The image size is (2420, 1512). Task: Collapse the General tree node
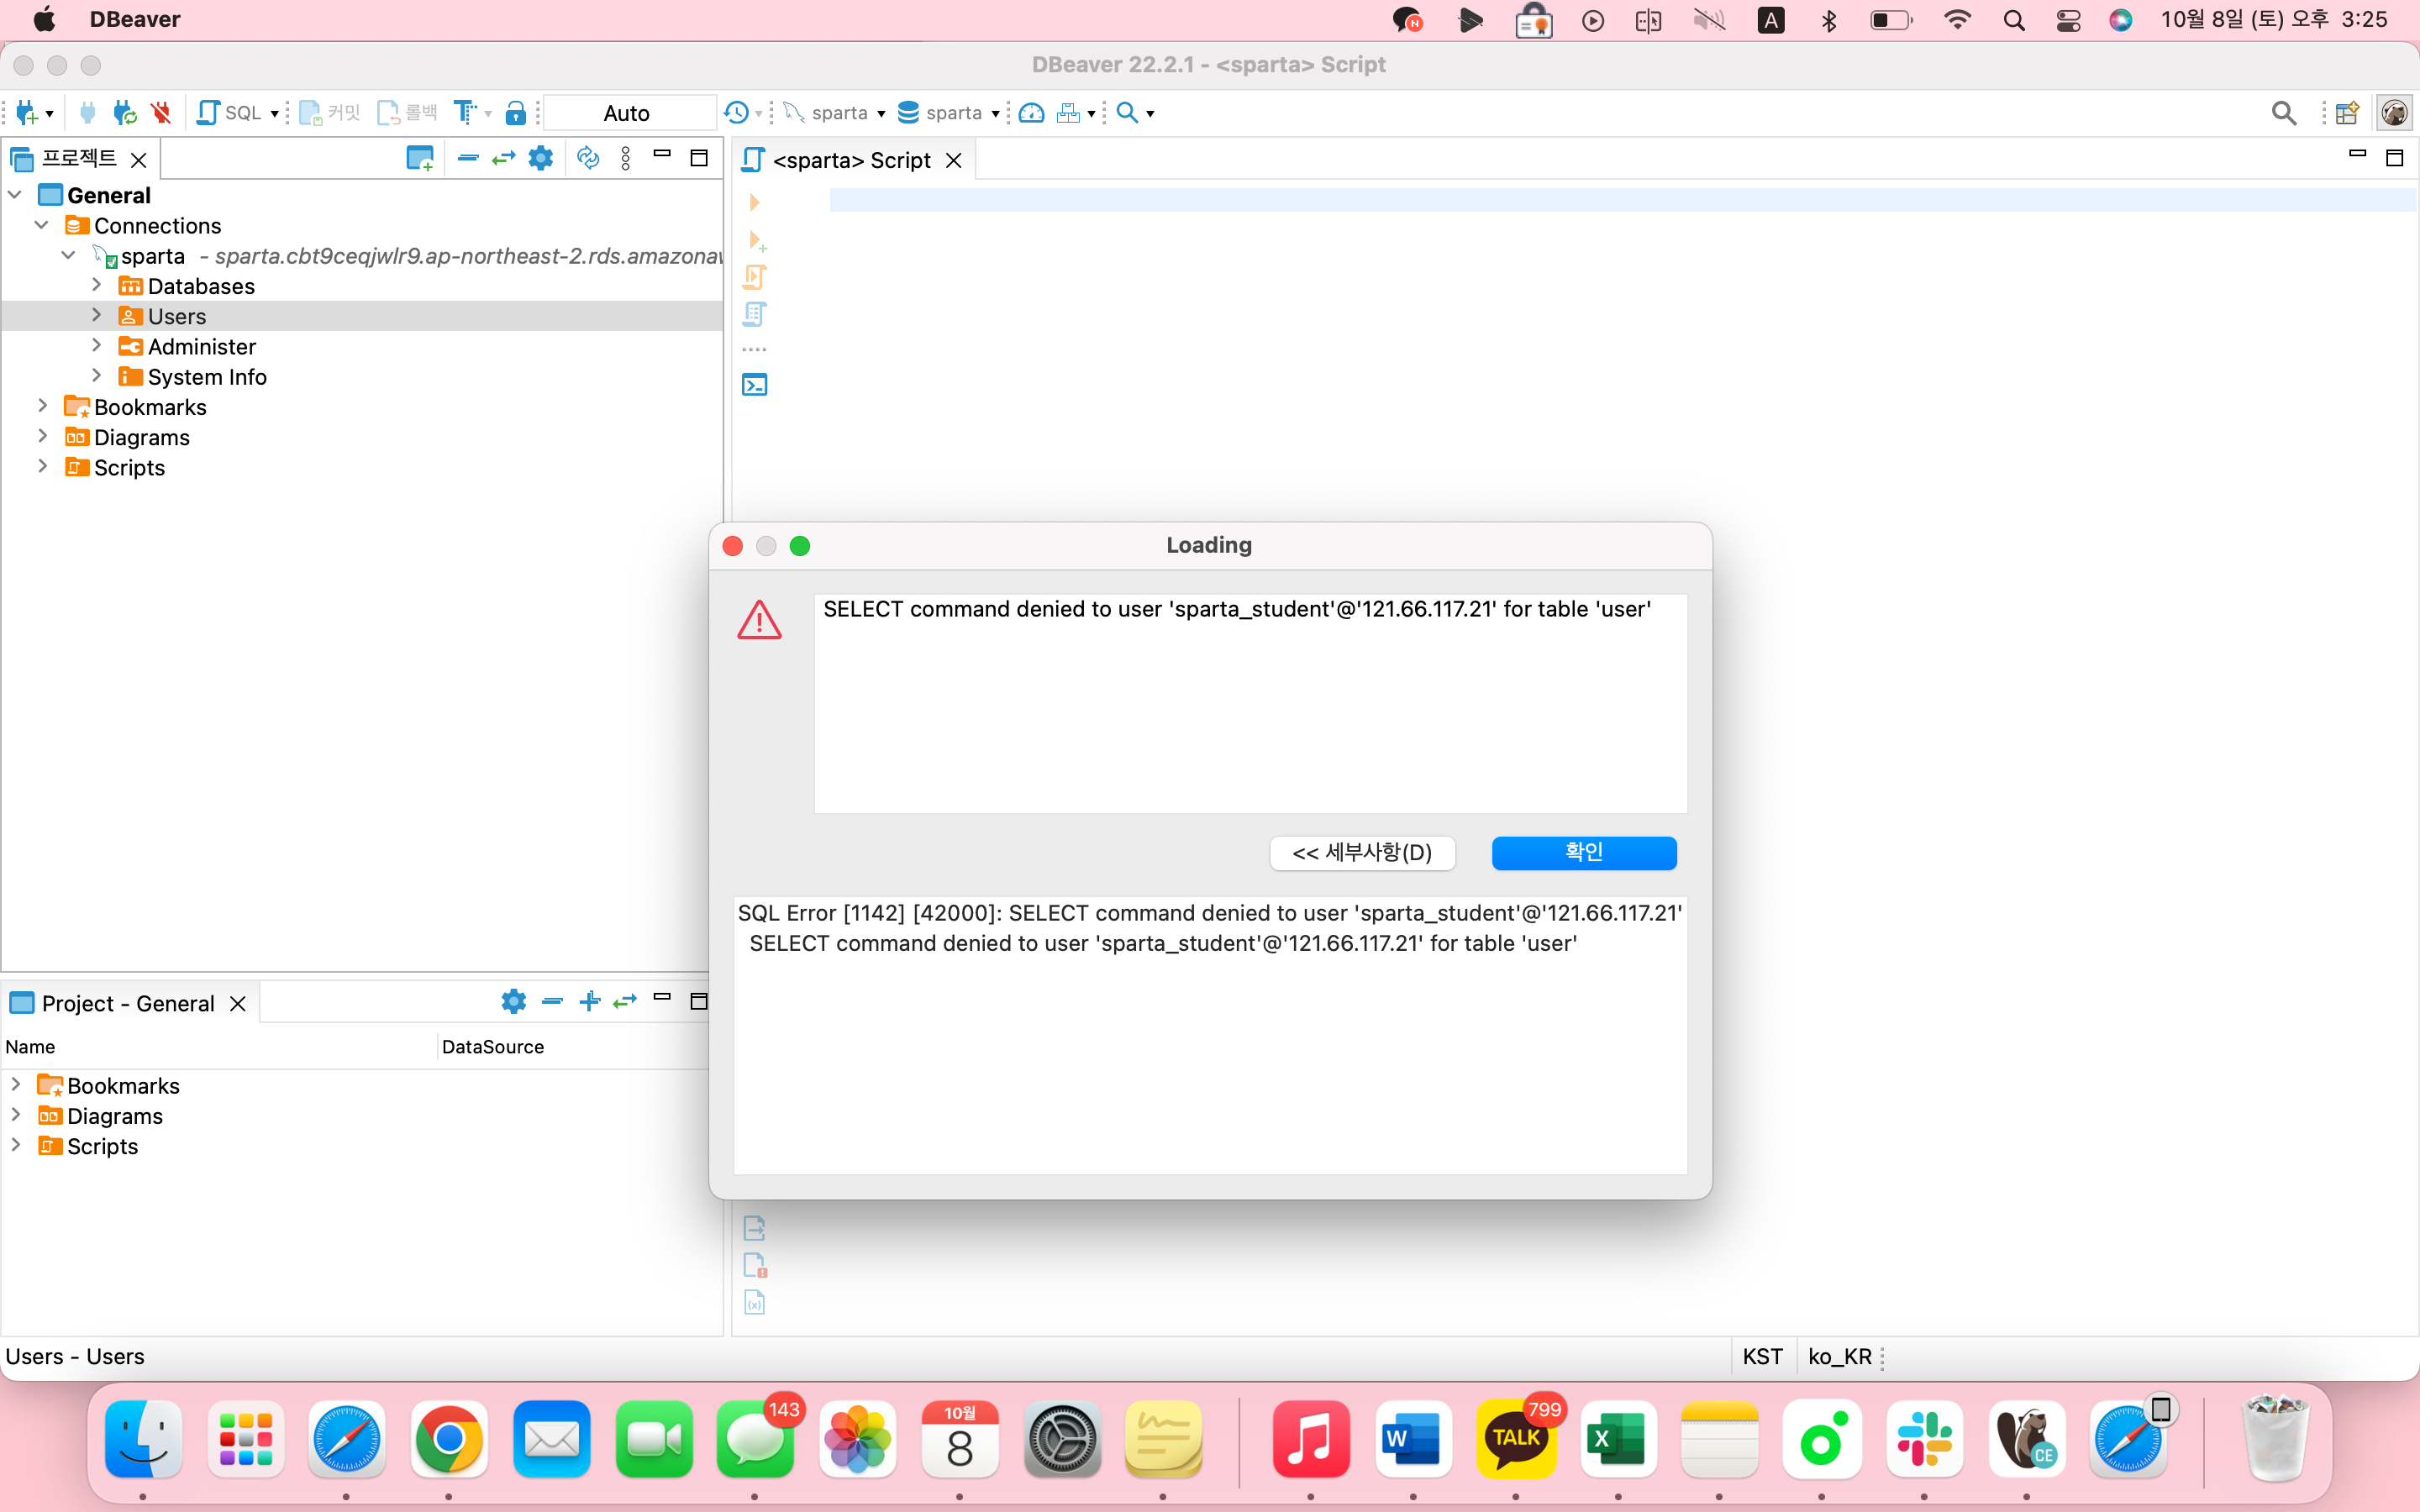pyautogui.click(x=15, y=195)
